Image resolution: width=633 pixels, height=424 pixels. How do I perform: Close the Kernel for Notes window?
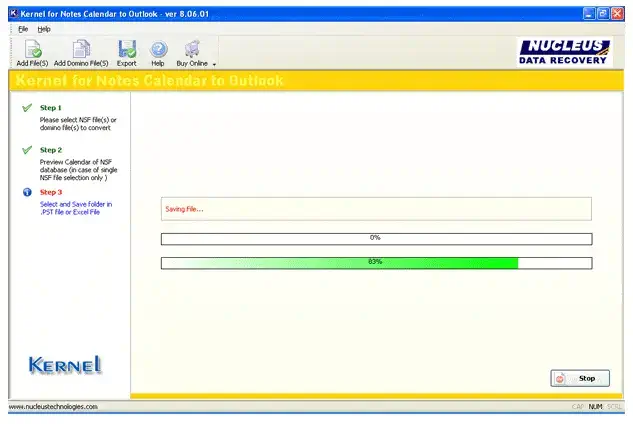[617, 14]
